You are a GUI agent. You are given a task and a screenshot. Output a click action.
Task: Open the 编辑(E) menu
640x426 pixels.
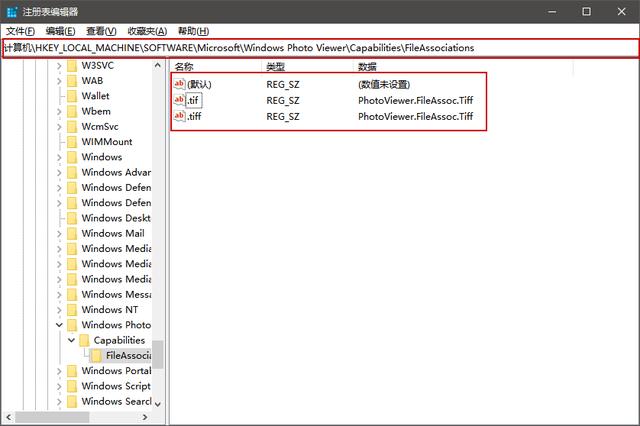click(x=60, y=31)
